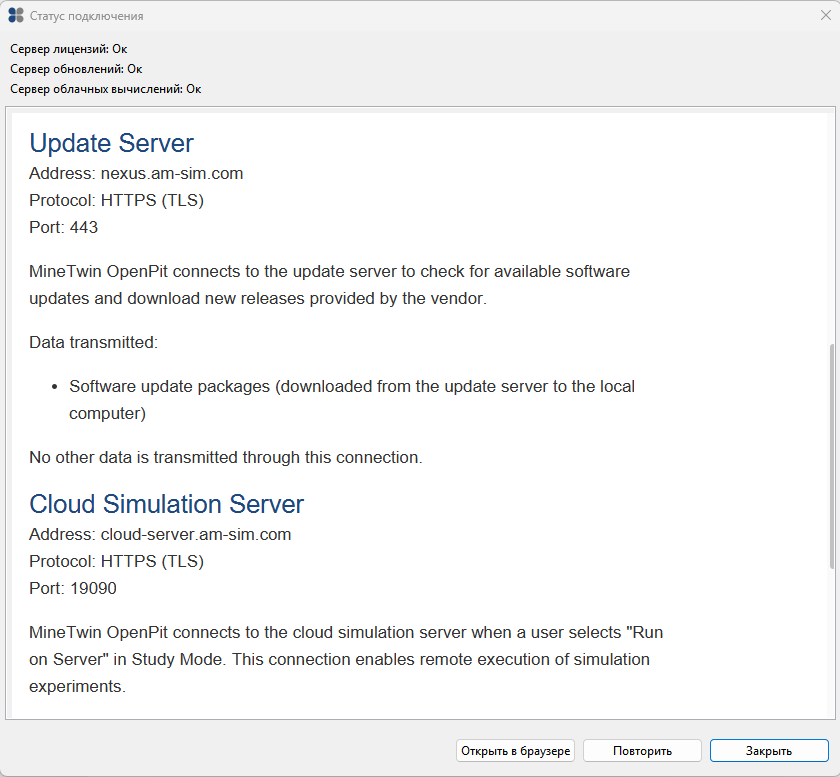Close the window with the title-bar X
This screenshot has height=777, width=840.
point(826,16)
